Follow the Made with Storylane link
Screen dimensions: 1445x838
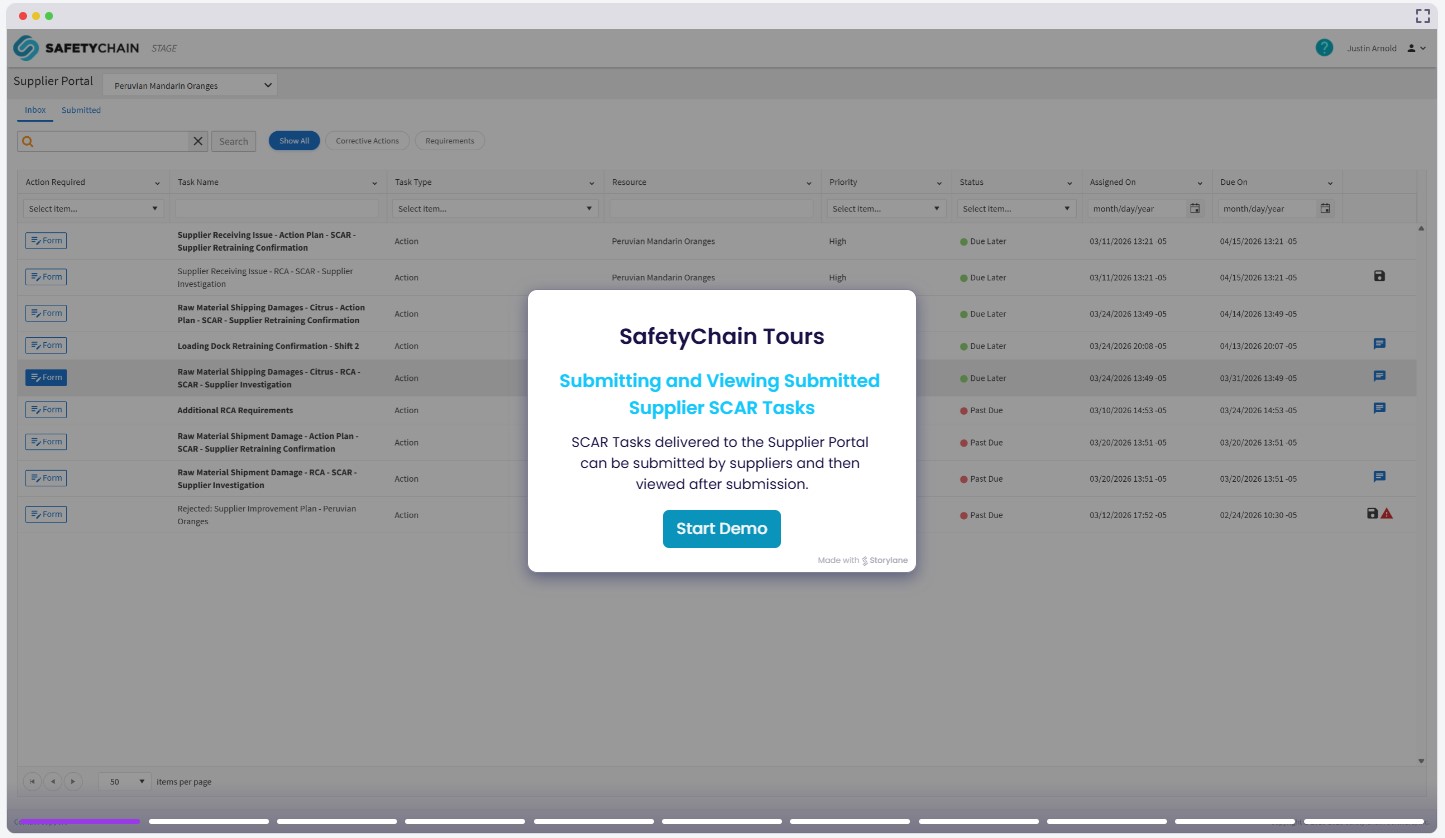click(x=863, y=560)
